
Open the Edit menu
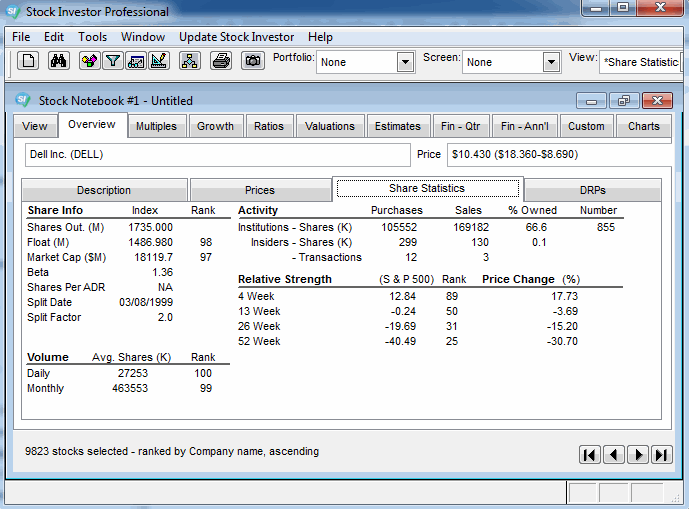[54, 37]
